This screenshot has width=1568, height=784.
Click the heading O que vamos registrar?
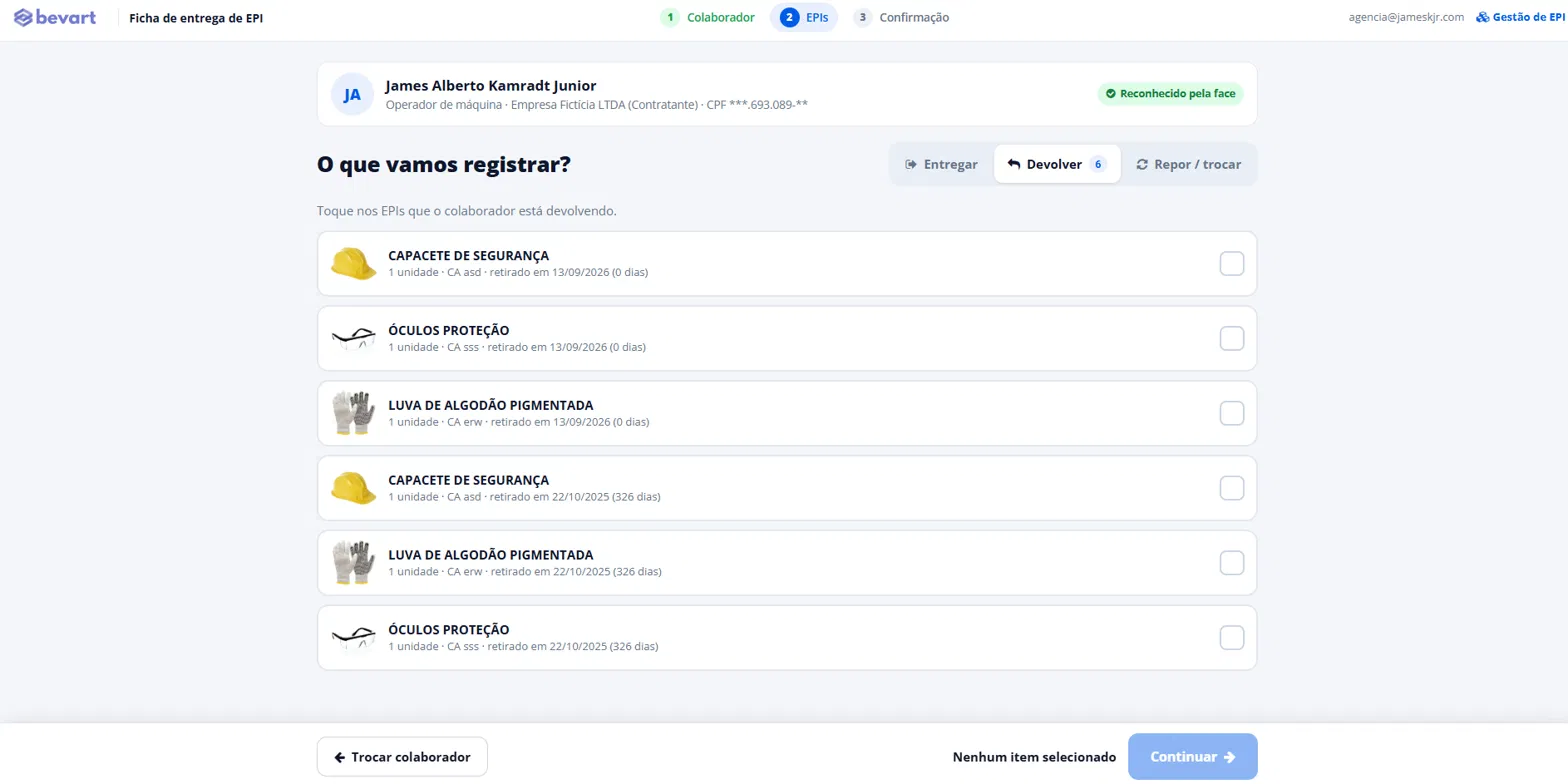point(444,164)
